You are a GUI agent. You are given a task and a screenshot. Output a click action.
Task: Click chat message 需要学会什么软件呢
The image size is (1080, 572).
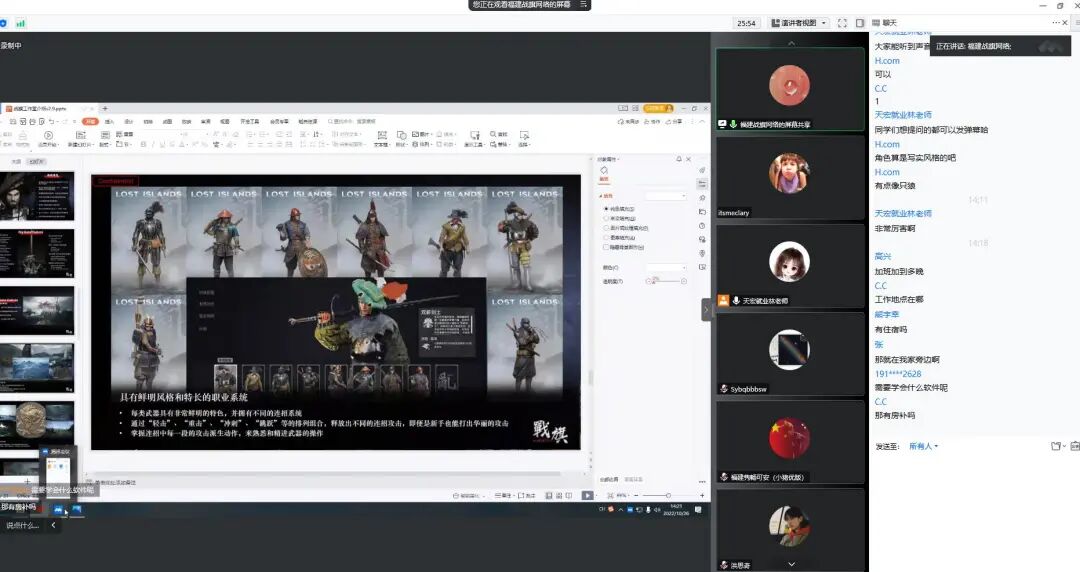911,387
